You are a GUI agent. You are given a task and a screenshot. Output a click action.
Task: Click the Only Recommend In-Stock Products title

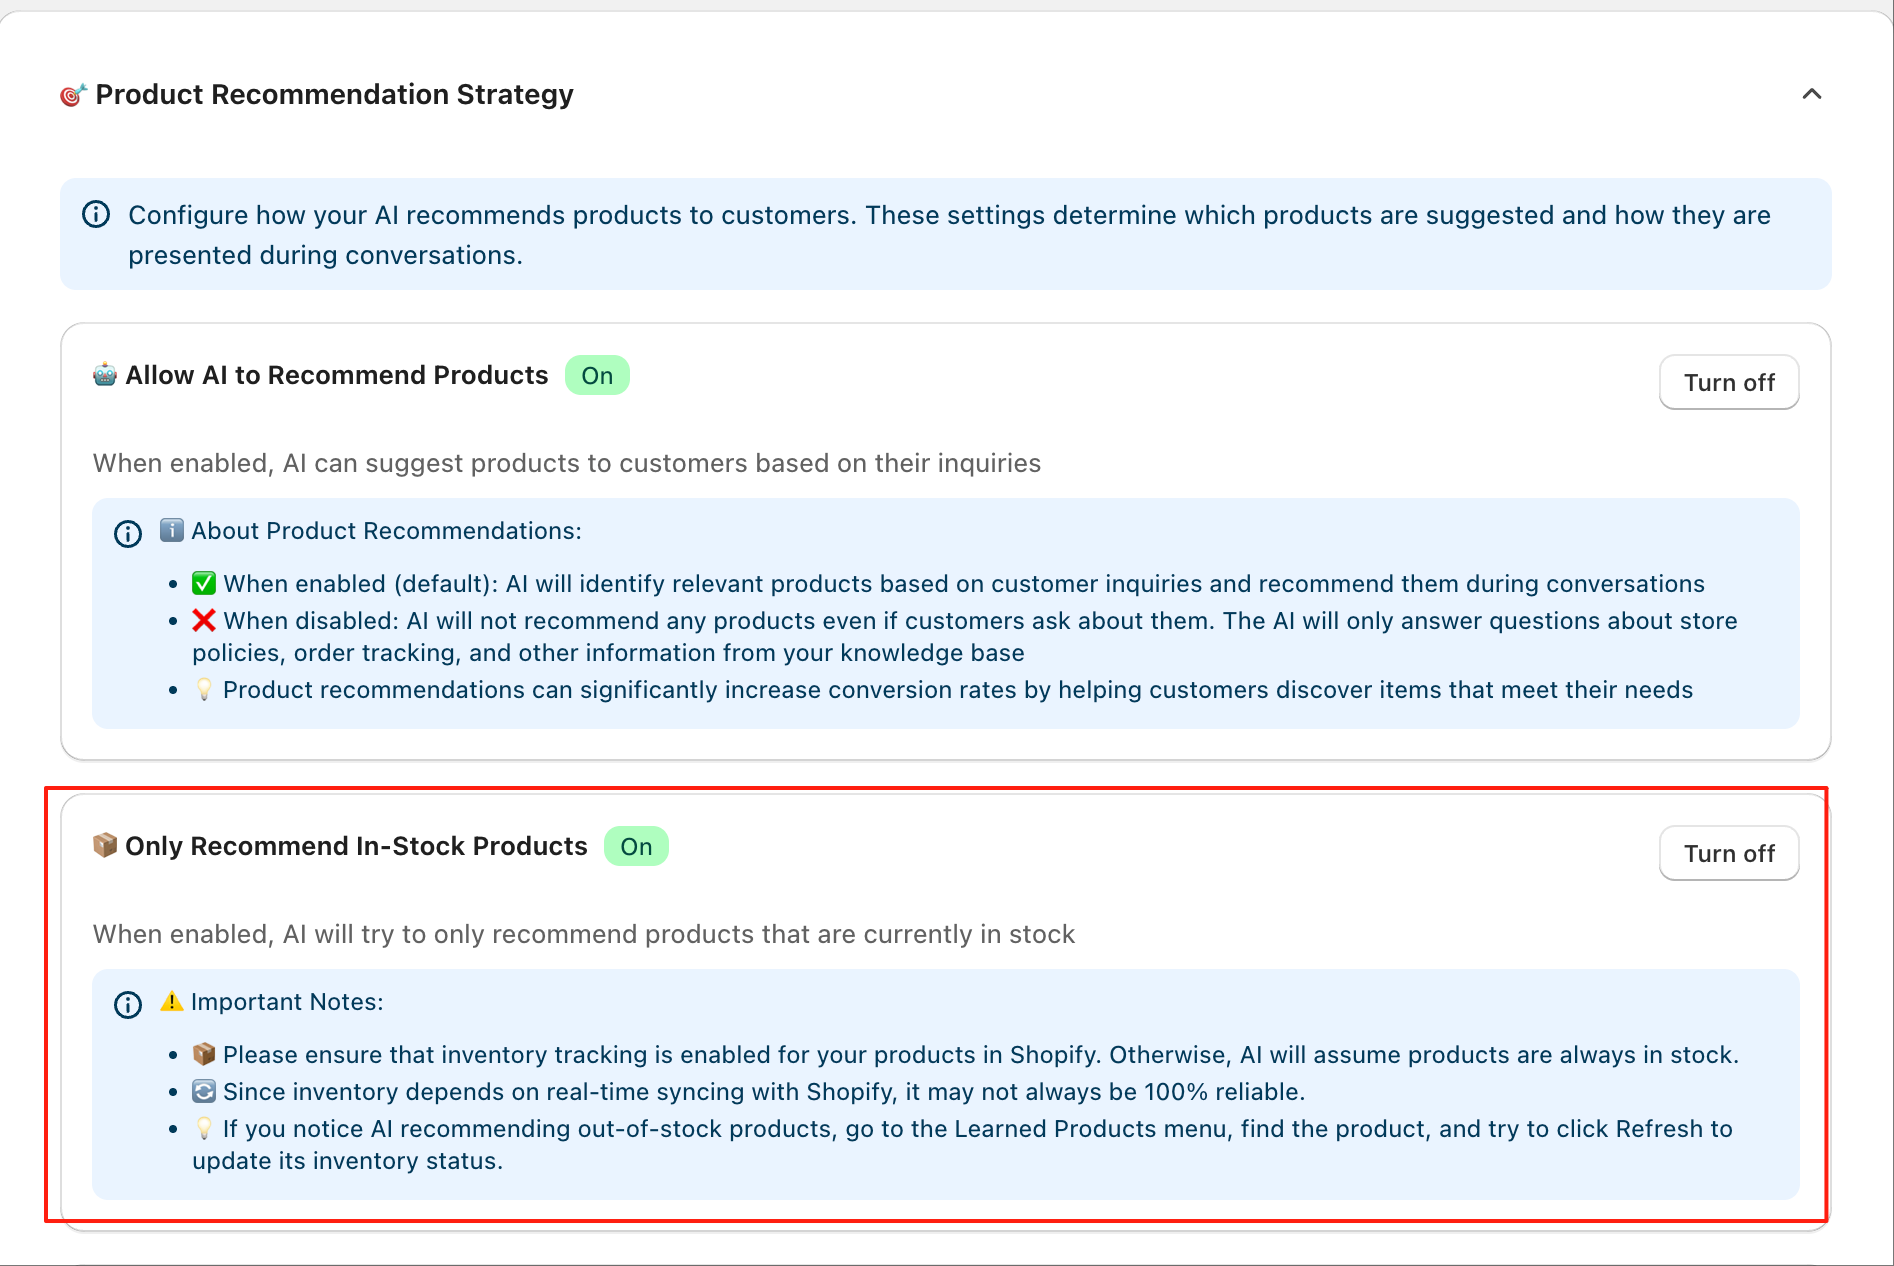click(x=356, y=846)
